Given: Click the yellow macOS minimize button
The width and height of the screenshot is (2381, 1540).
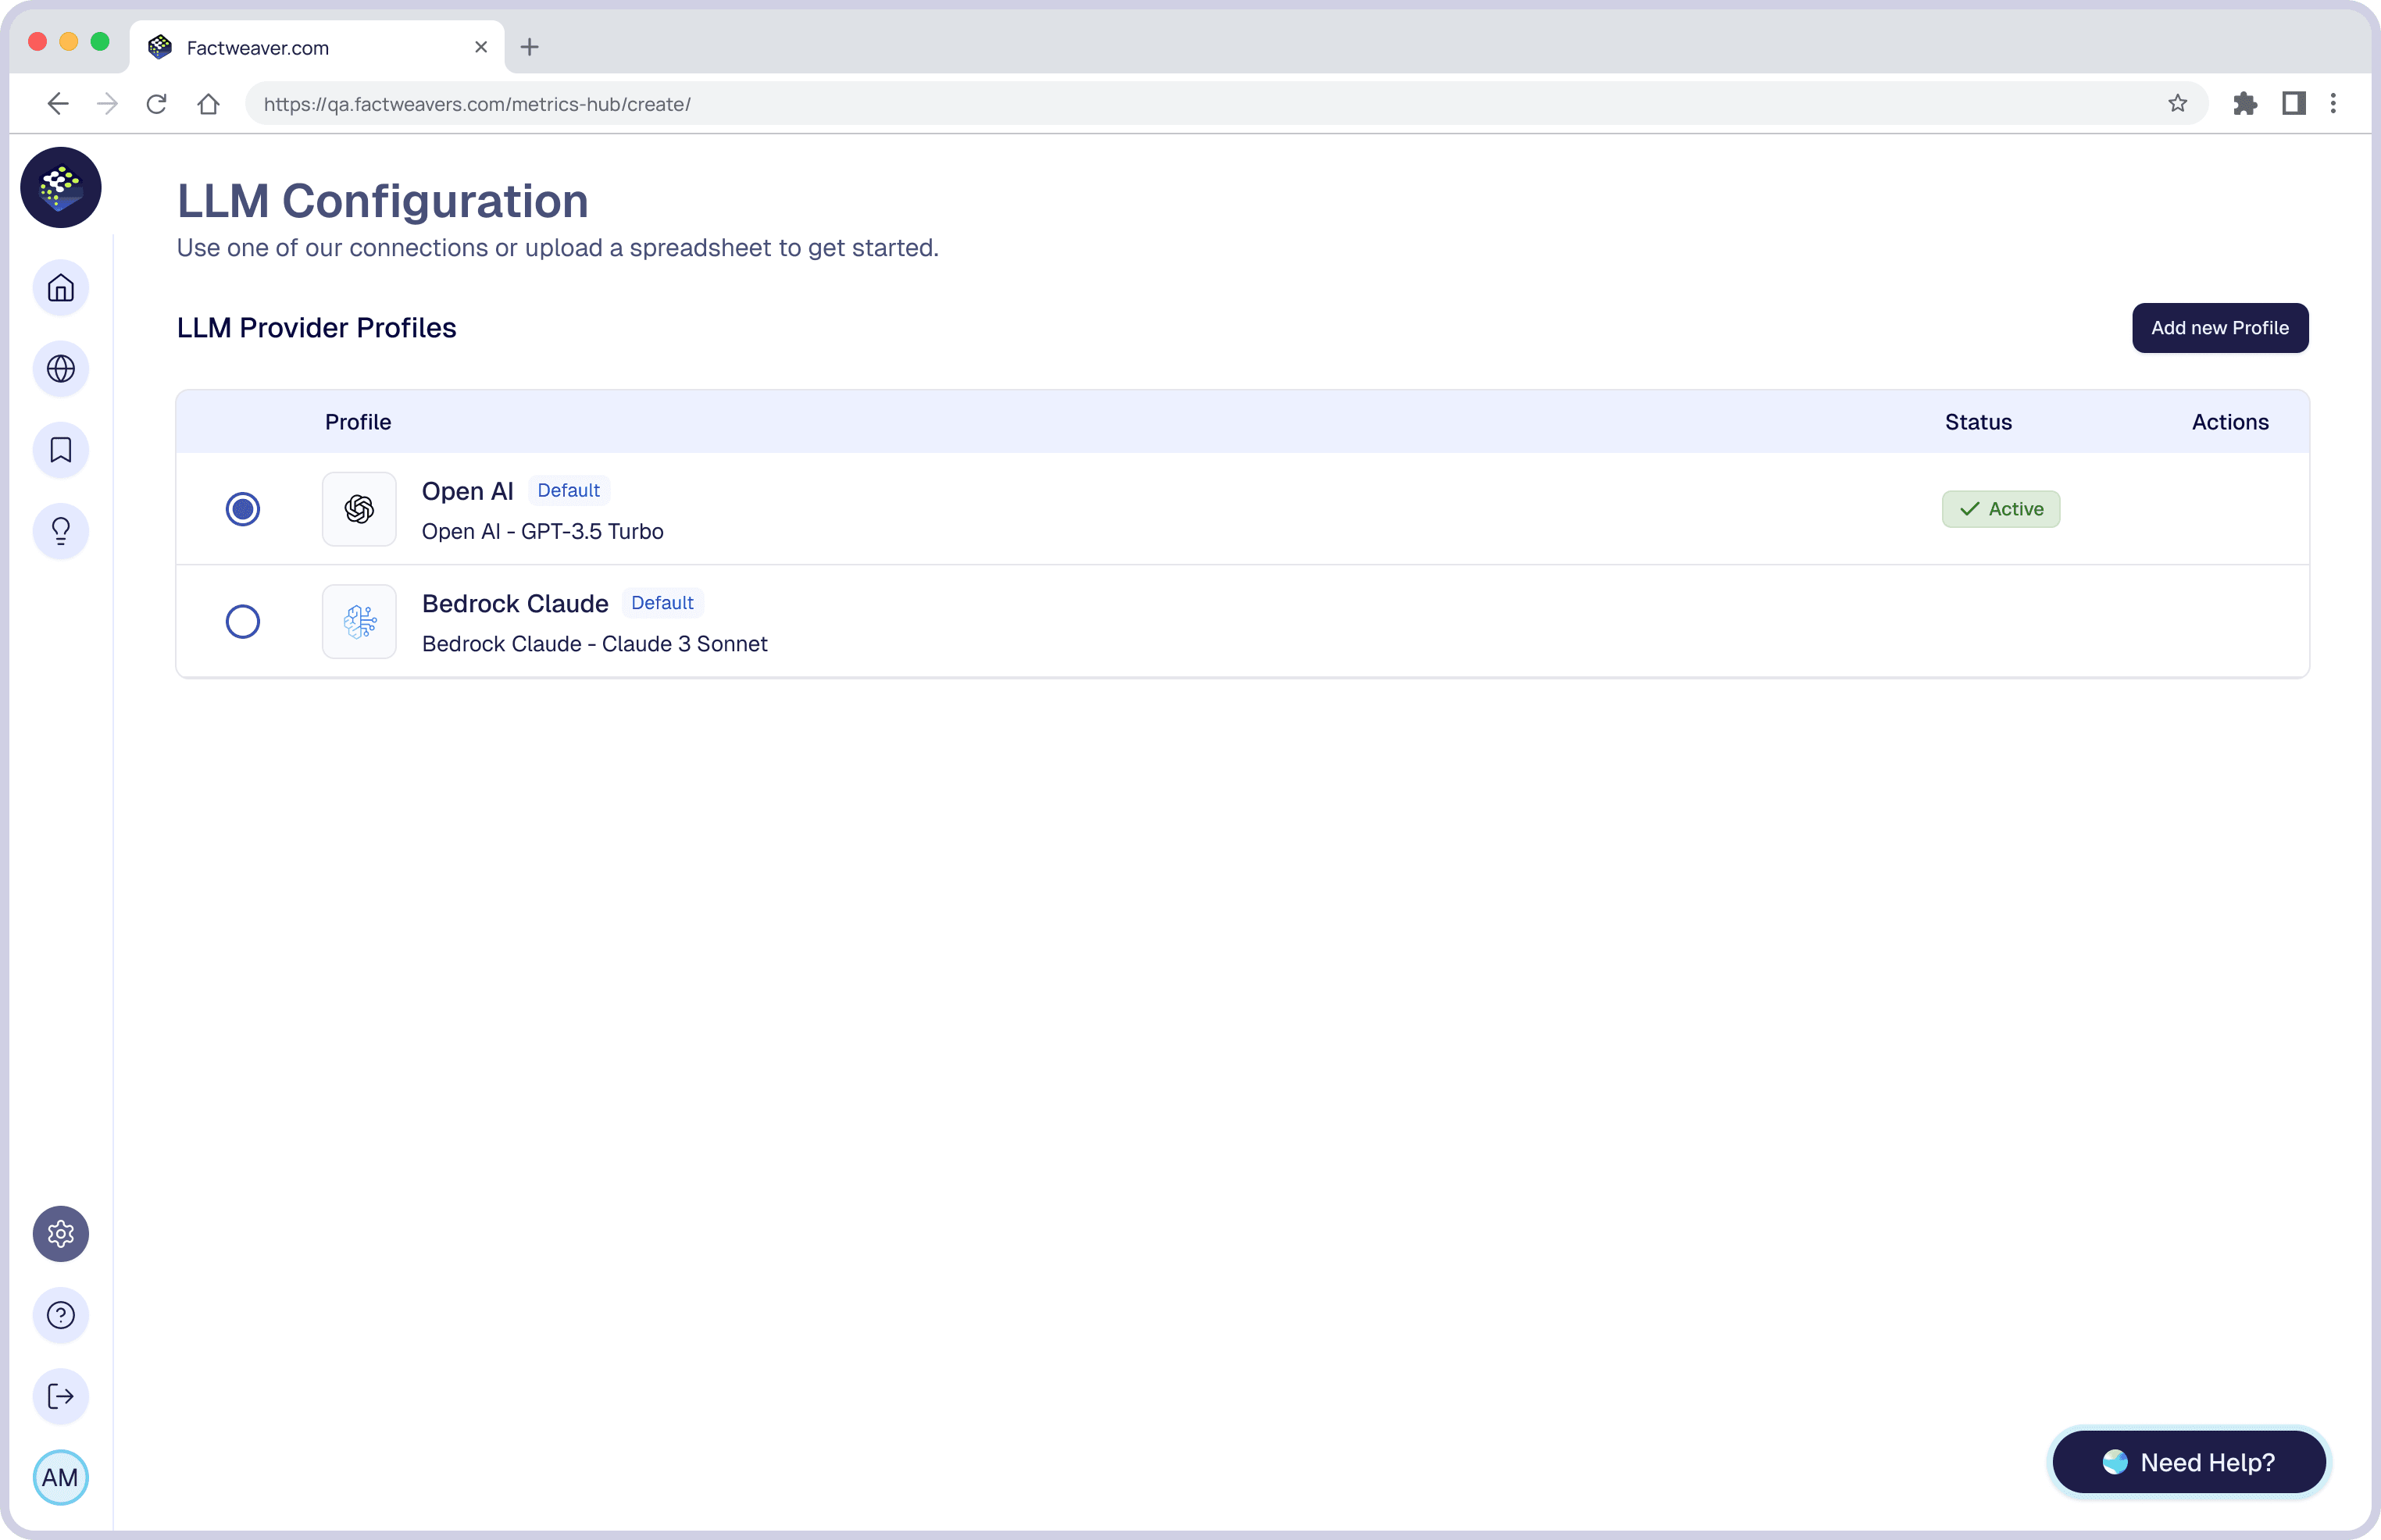Looking at the screenshot, I should [x=69, y=41].
